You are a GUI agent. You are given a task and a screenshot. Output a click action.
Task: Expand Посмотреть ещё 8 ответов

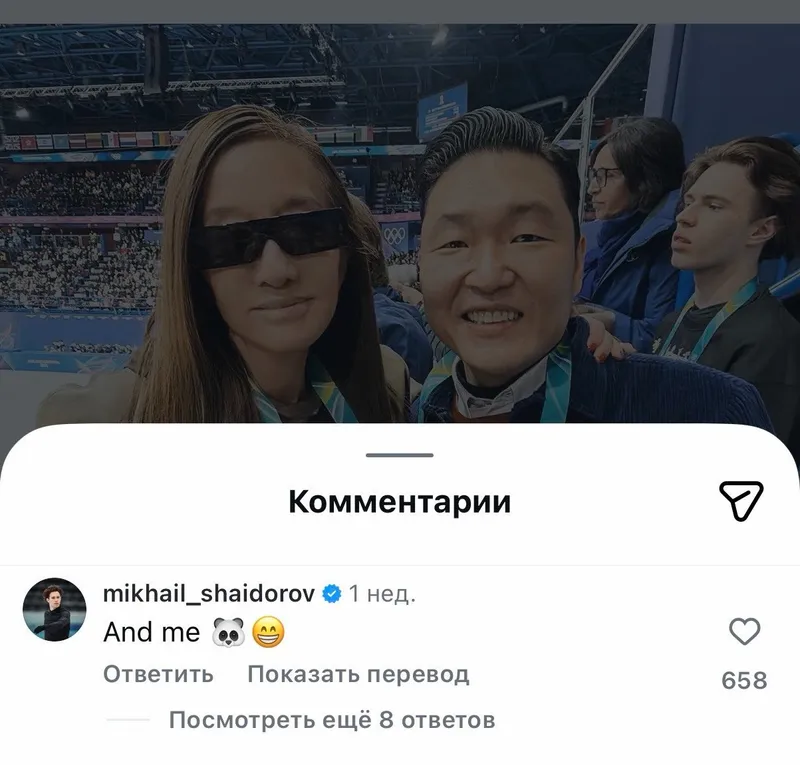[332, 720]
